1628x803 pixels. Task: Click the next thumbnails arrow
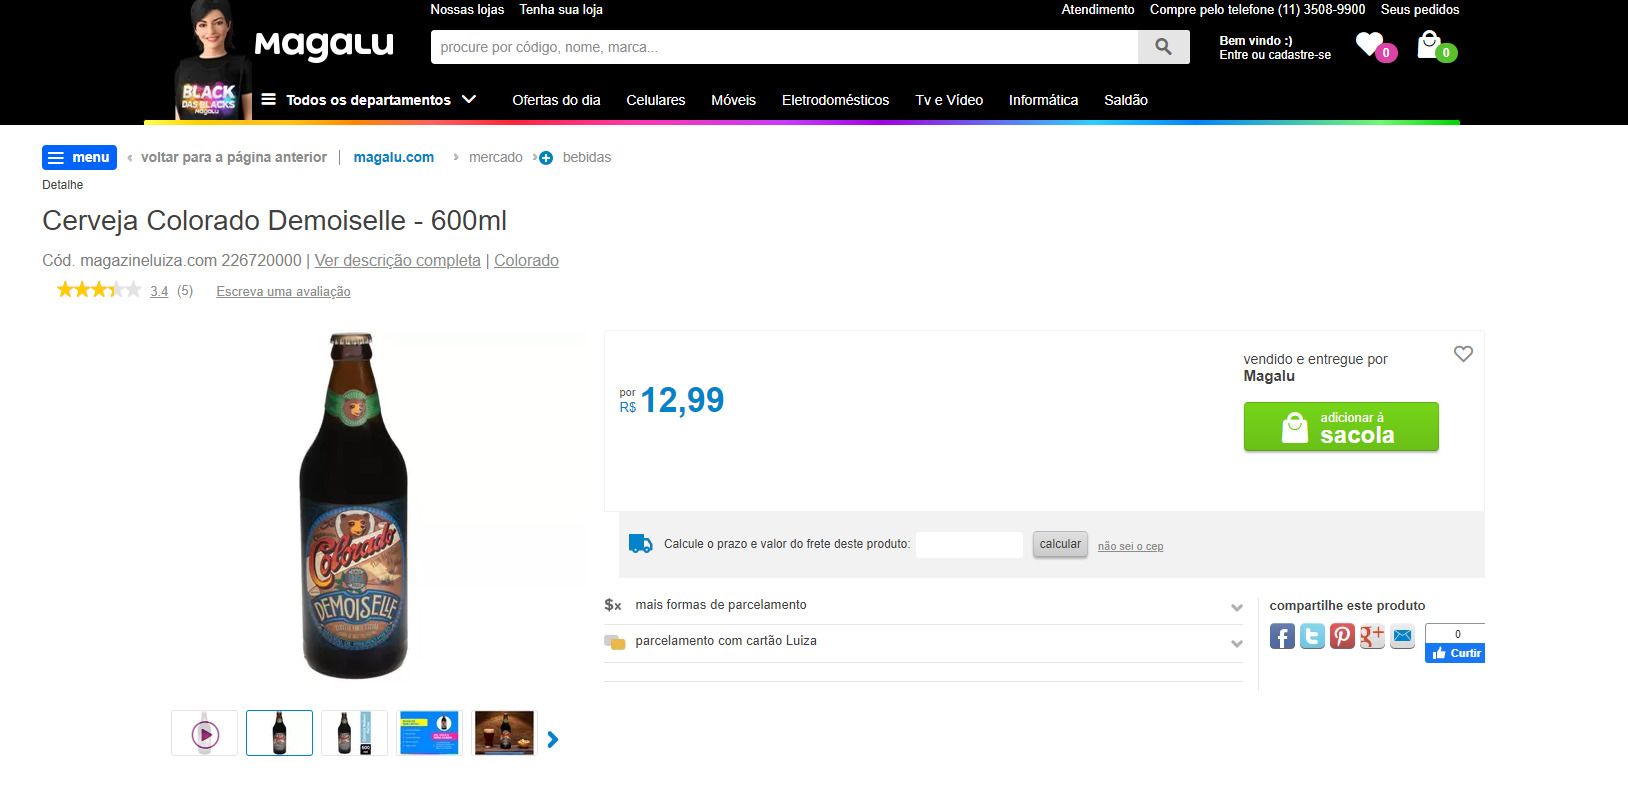pos(553,739)
